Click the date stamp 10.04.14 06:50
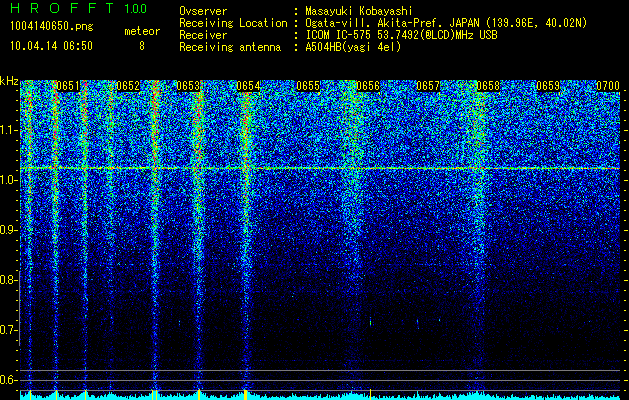The height and width of the screenshot is (400, 629). point(51,46)
